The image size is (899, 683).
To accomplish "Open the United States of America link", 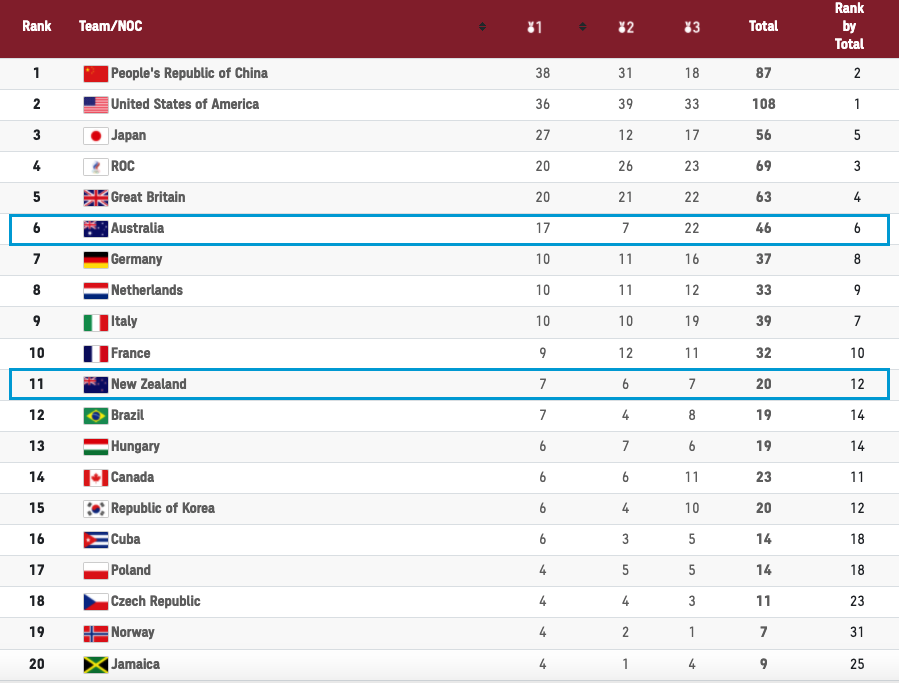I will coord(185,104).
